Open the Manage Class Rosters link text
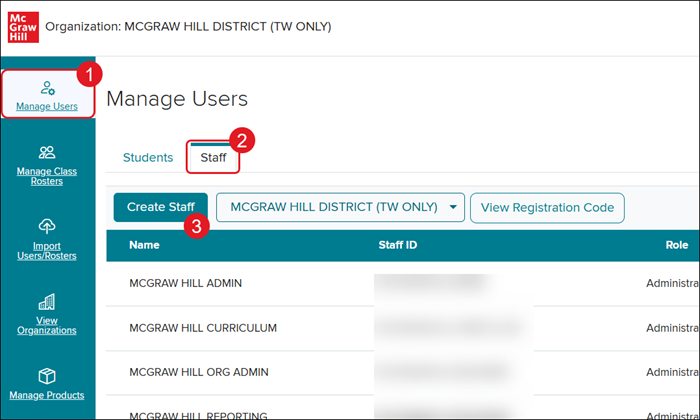The height and width of the screenshot is (420, 700). coord(47,176)
